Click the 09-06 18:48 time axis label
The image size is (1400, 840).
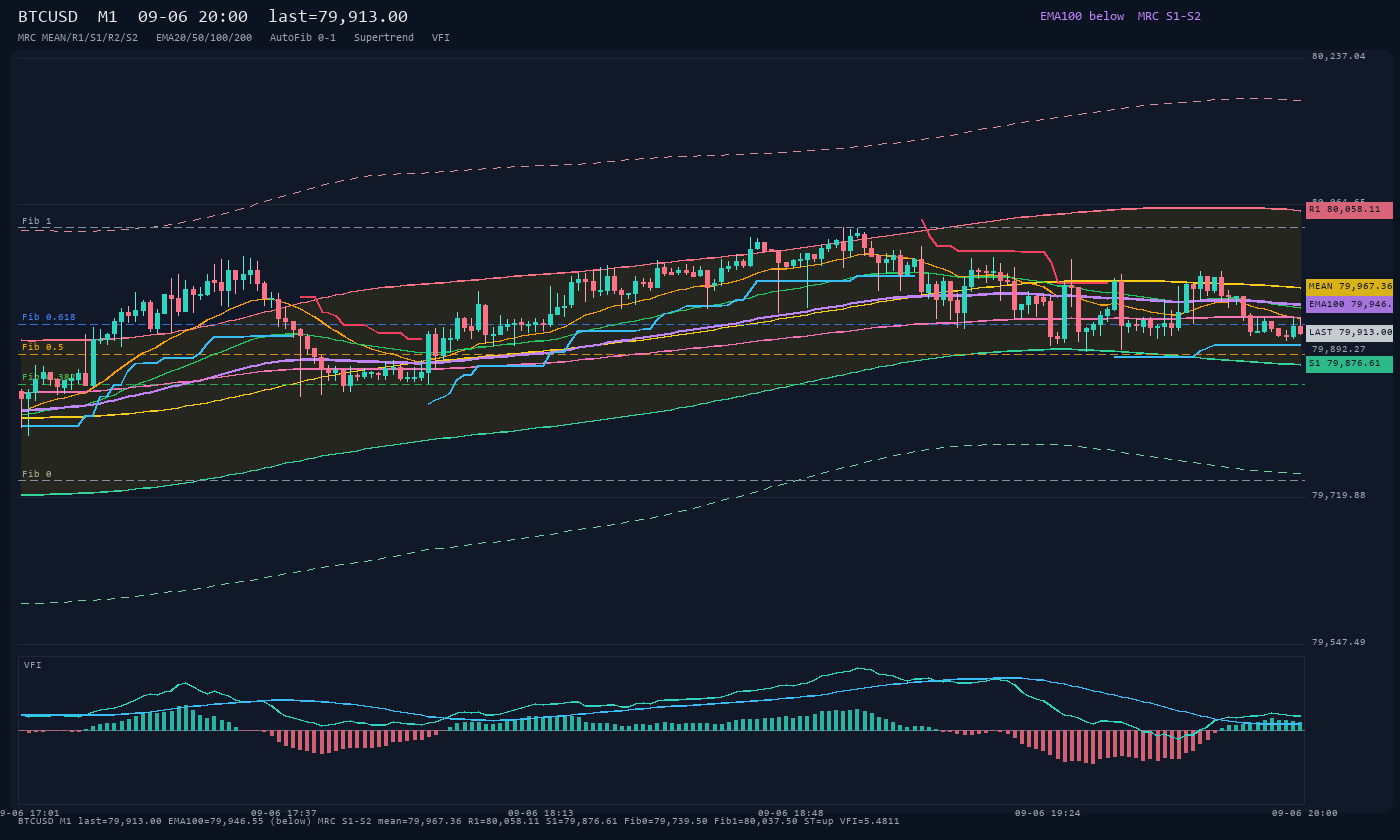click(791, 813)
